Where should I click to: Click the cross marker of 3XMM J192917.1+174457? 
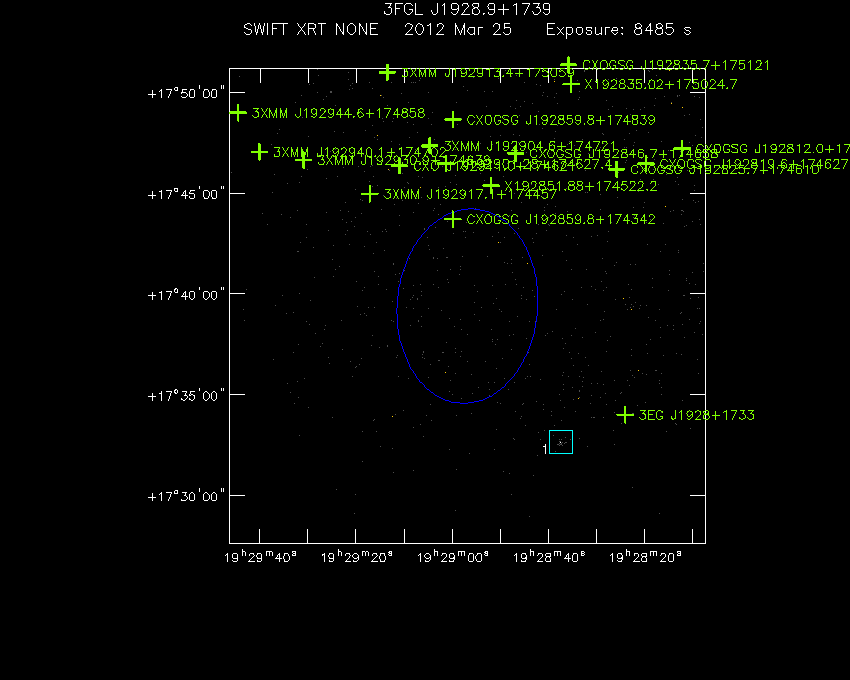(370, 194)
